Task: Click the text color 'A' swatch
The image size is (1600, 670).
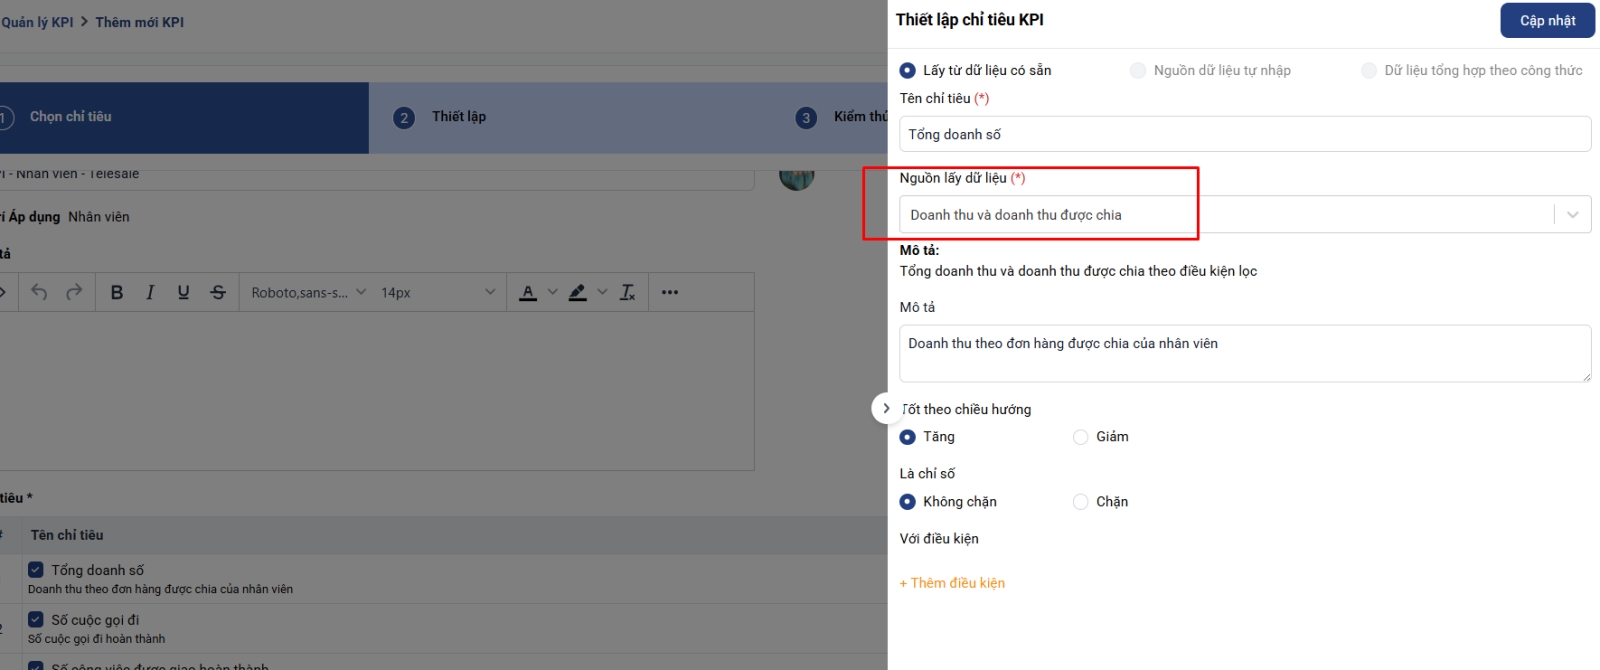Action: [528, 292]
